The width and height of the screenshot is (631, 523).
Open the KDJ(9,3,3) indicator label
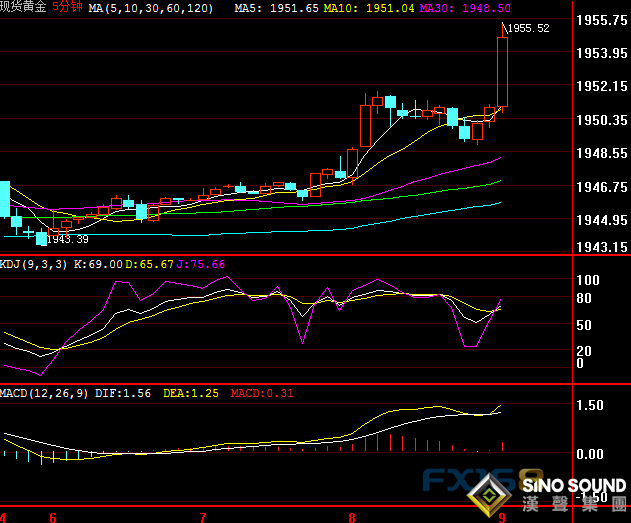(35, 264)
